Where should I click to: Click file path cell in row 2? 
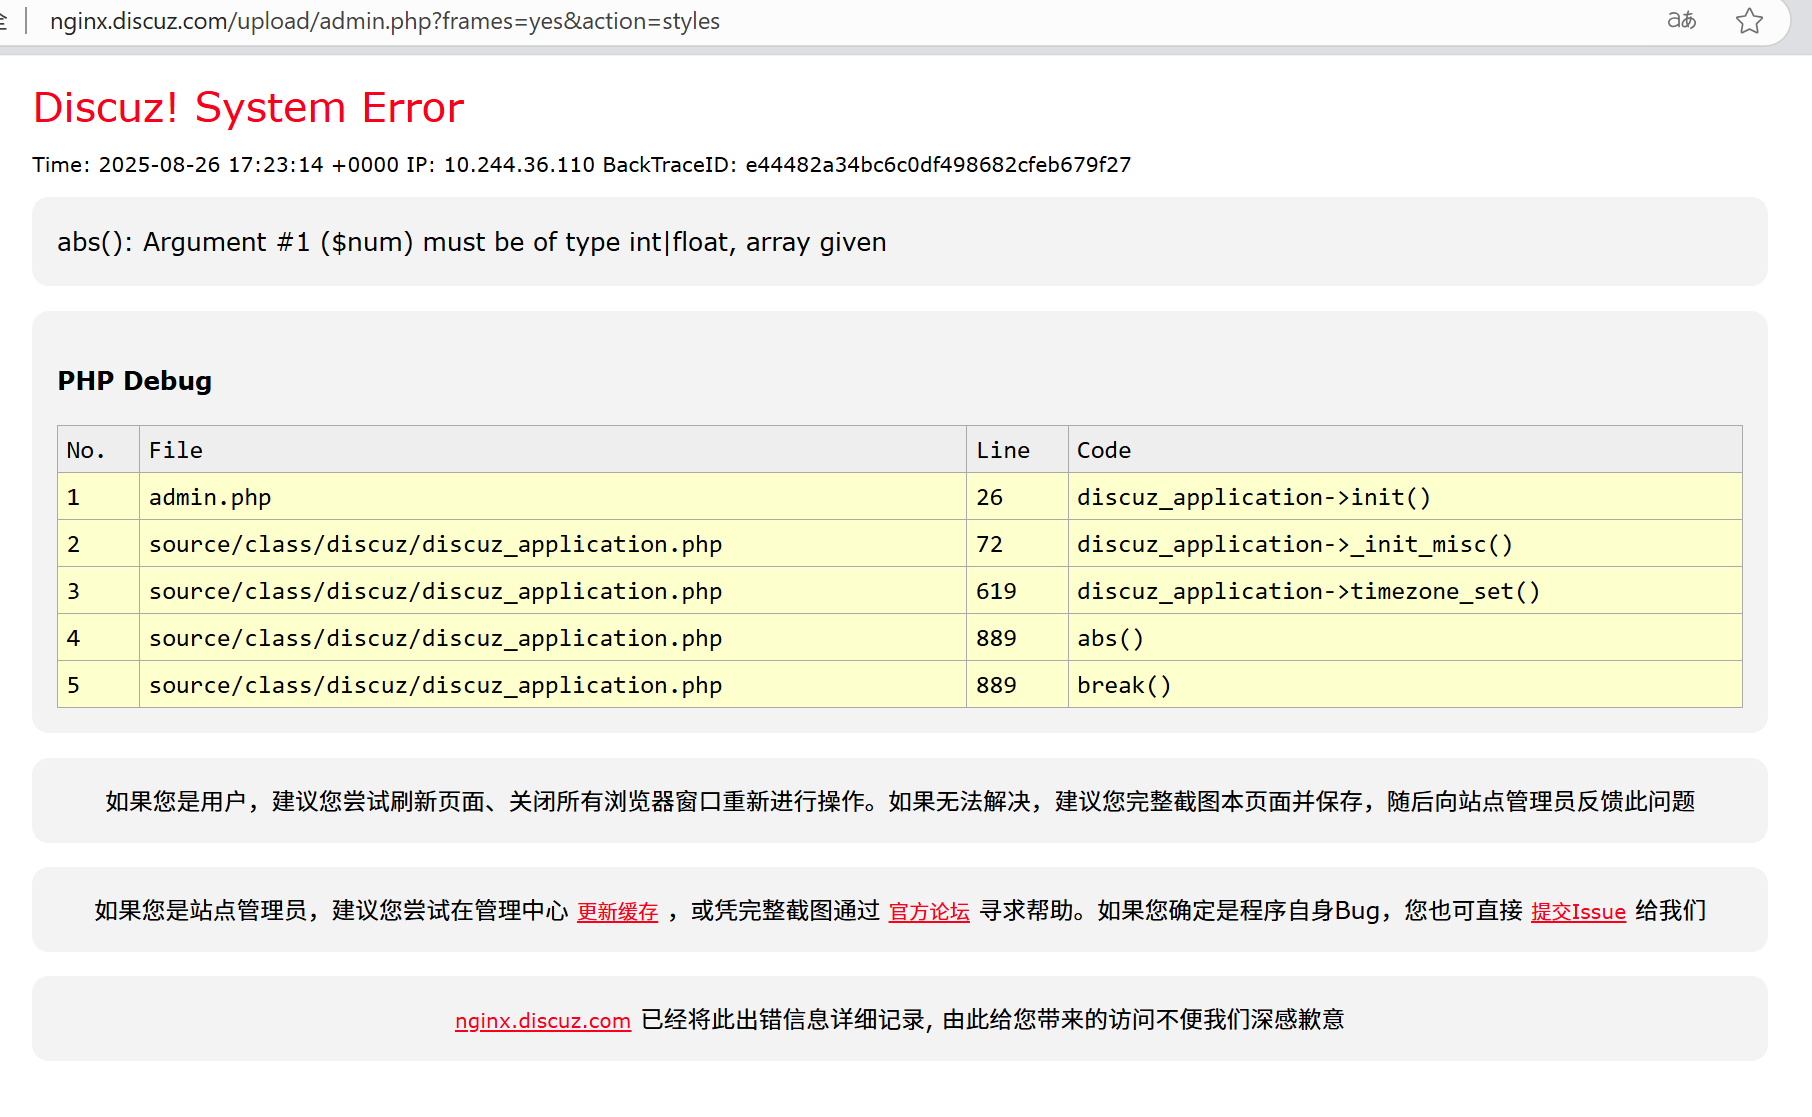[x=553, y=544]
